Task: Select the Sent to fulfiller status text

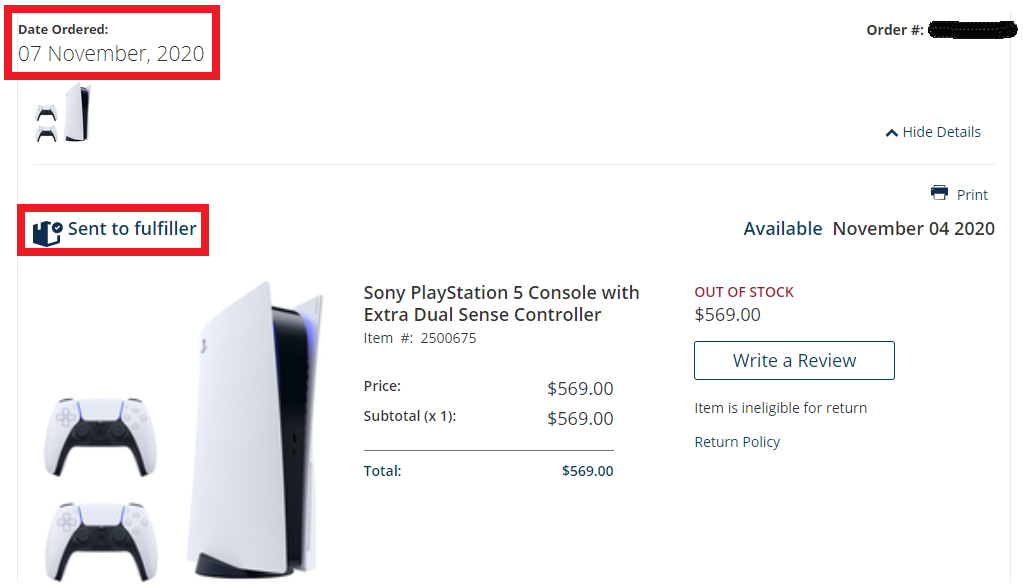Action: coord(132,229)
